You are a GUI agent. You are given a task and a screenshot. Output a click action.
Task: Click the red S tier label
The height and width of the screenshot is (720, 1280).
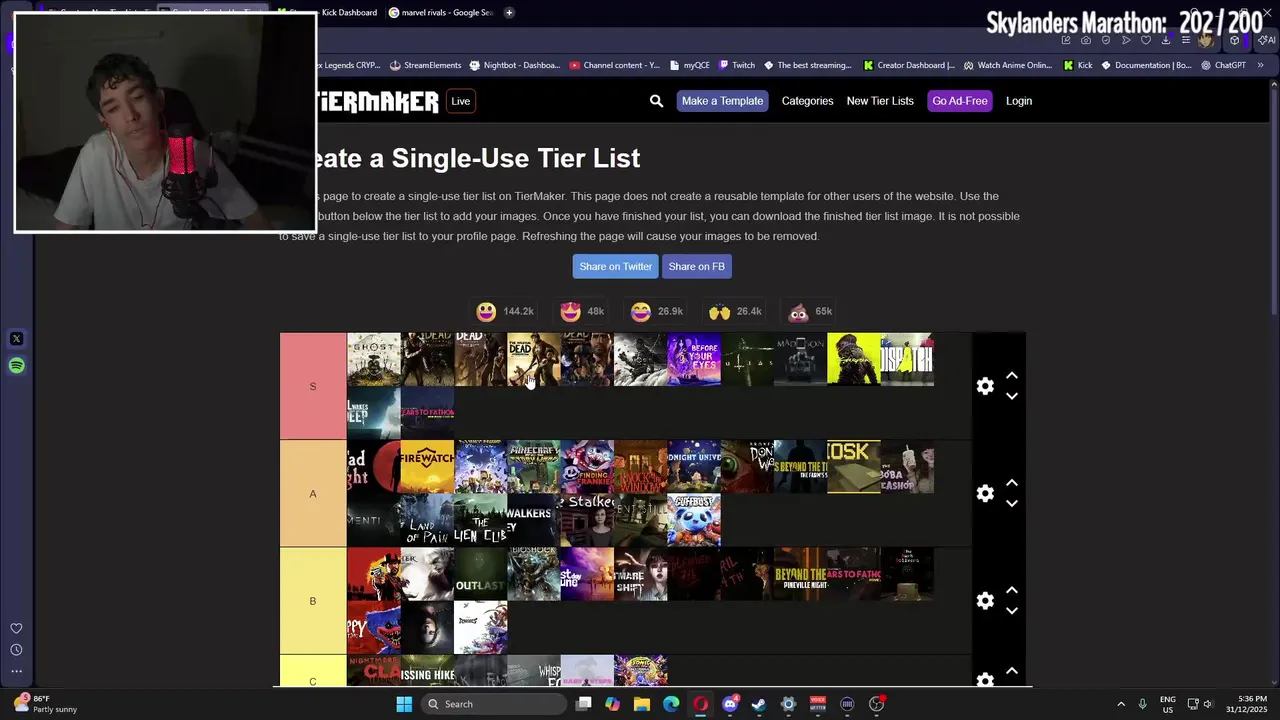[x=313, y=386]
